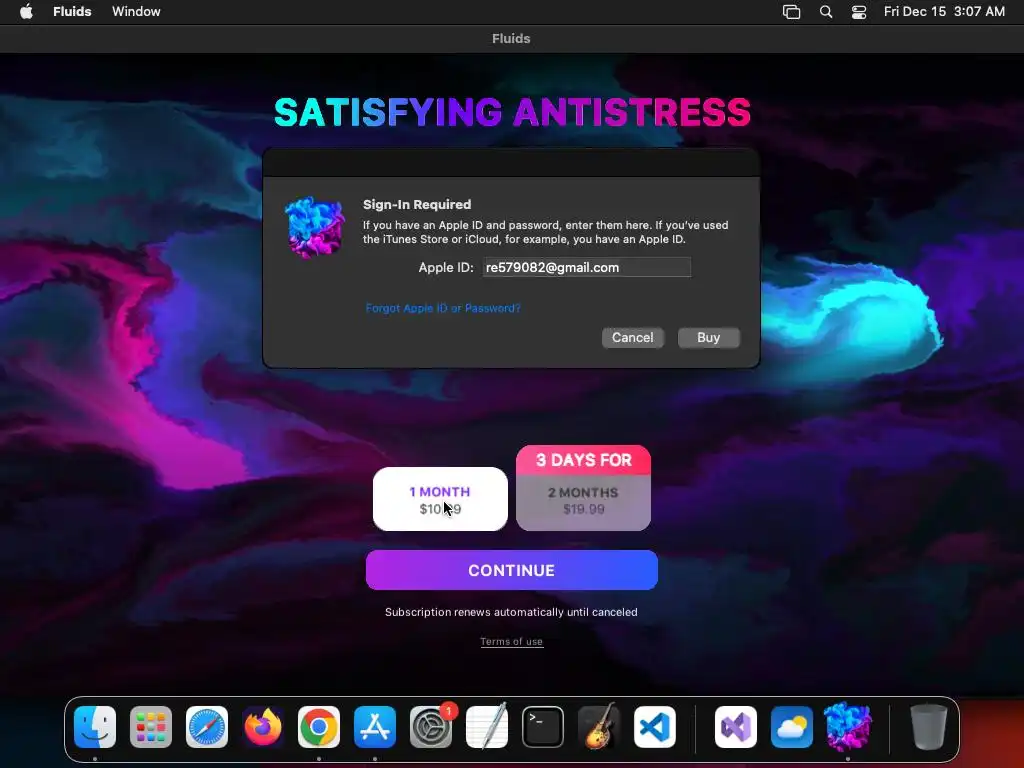The width and height of the screenshot is (1024, 768).
Task: Open the Trash from the Dock
Action: [928, 727]
